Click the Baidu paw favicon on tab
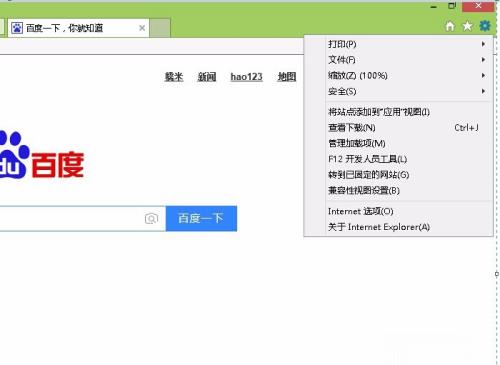The width and height of the screenshot is (500, 365). point(17,28)
